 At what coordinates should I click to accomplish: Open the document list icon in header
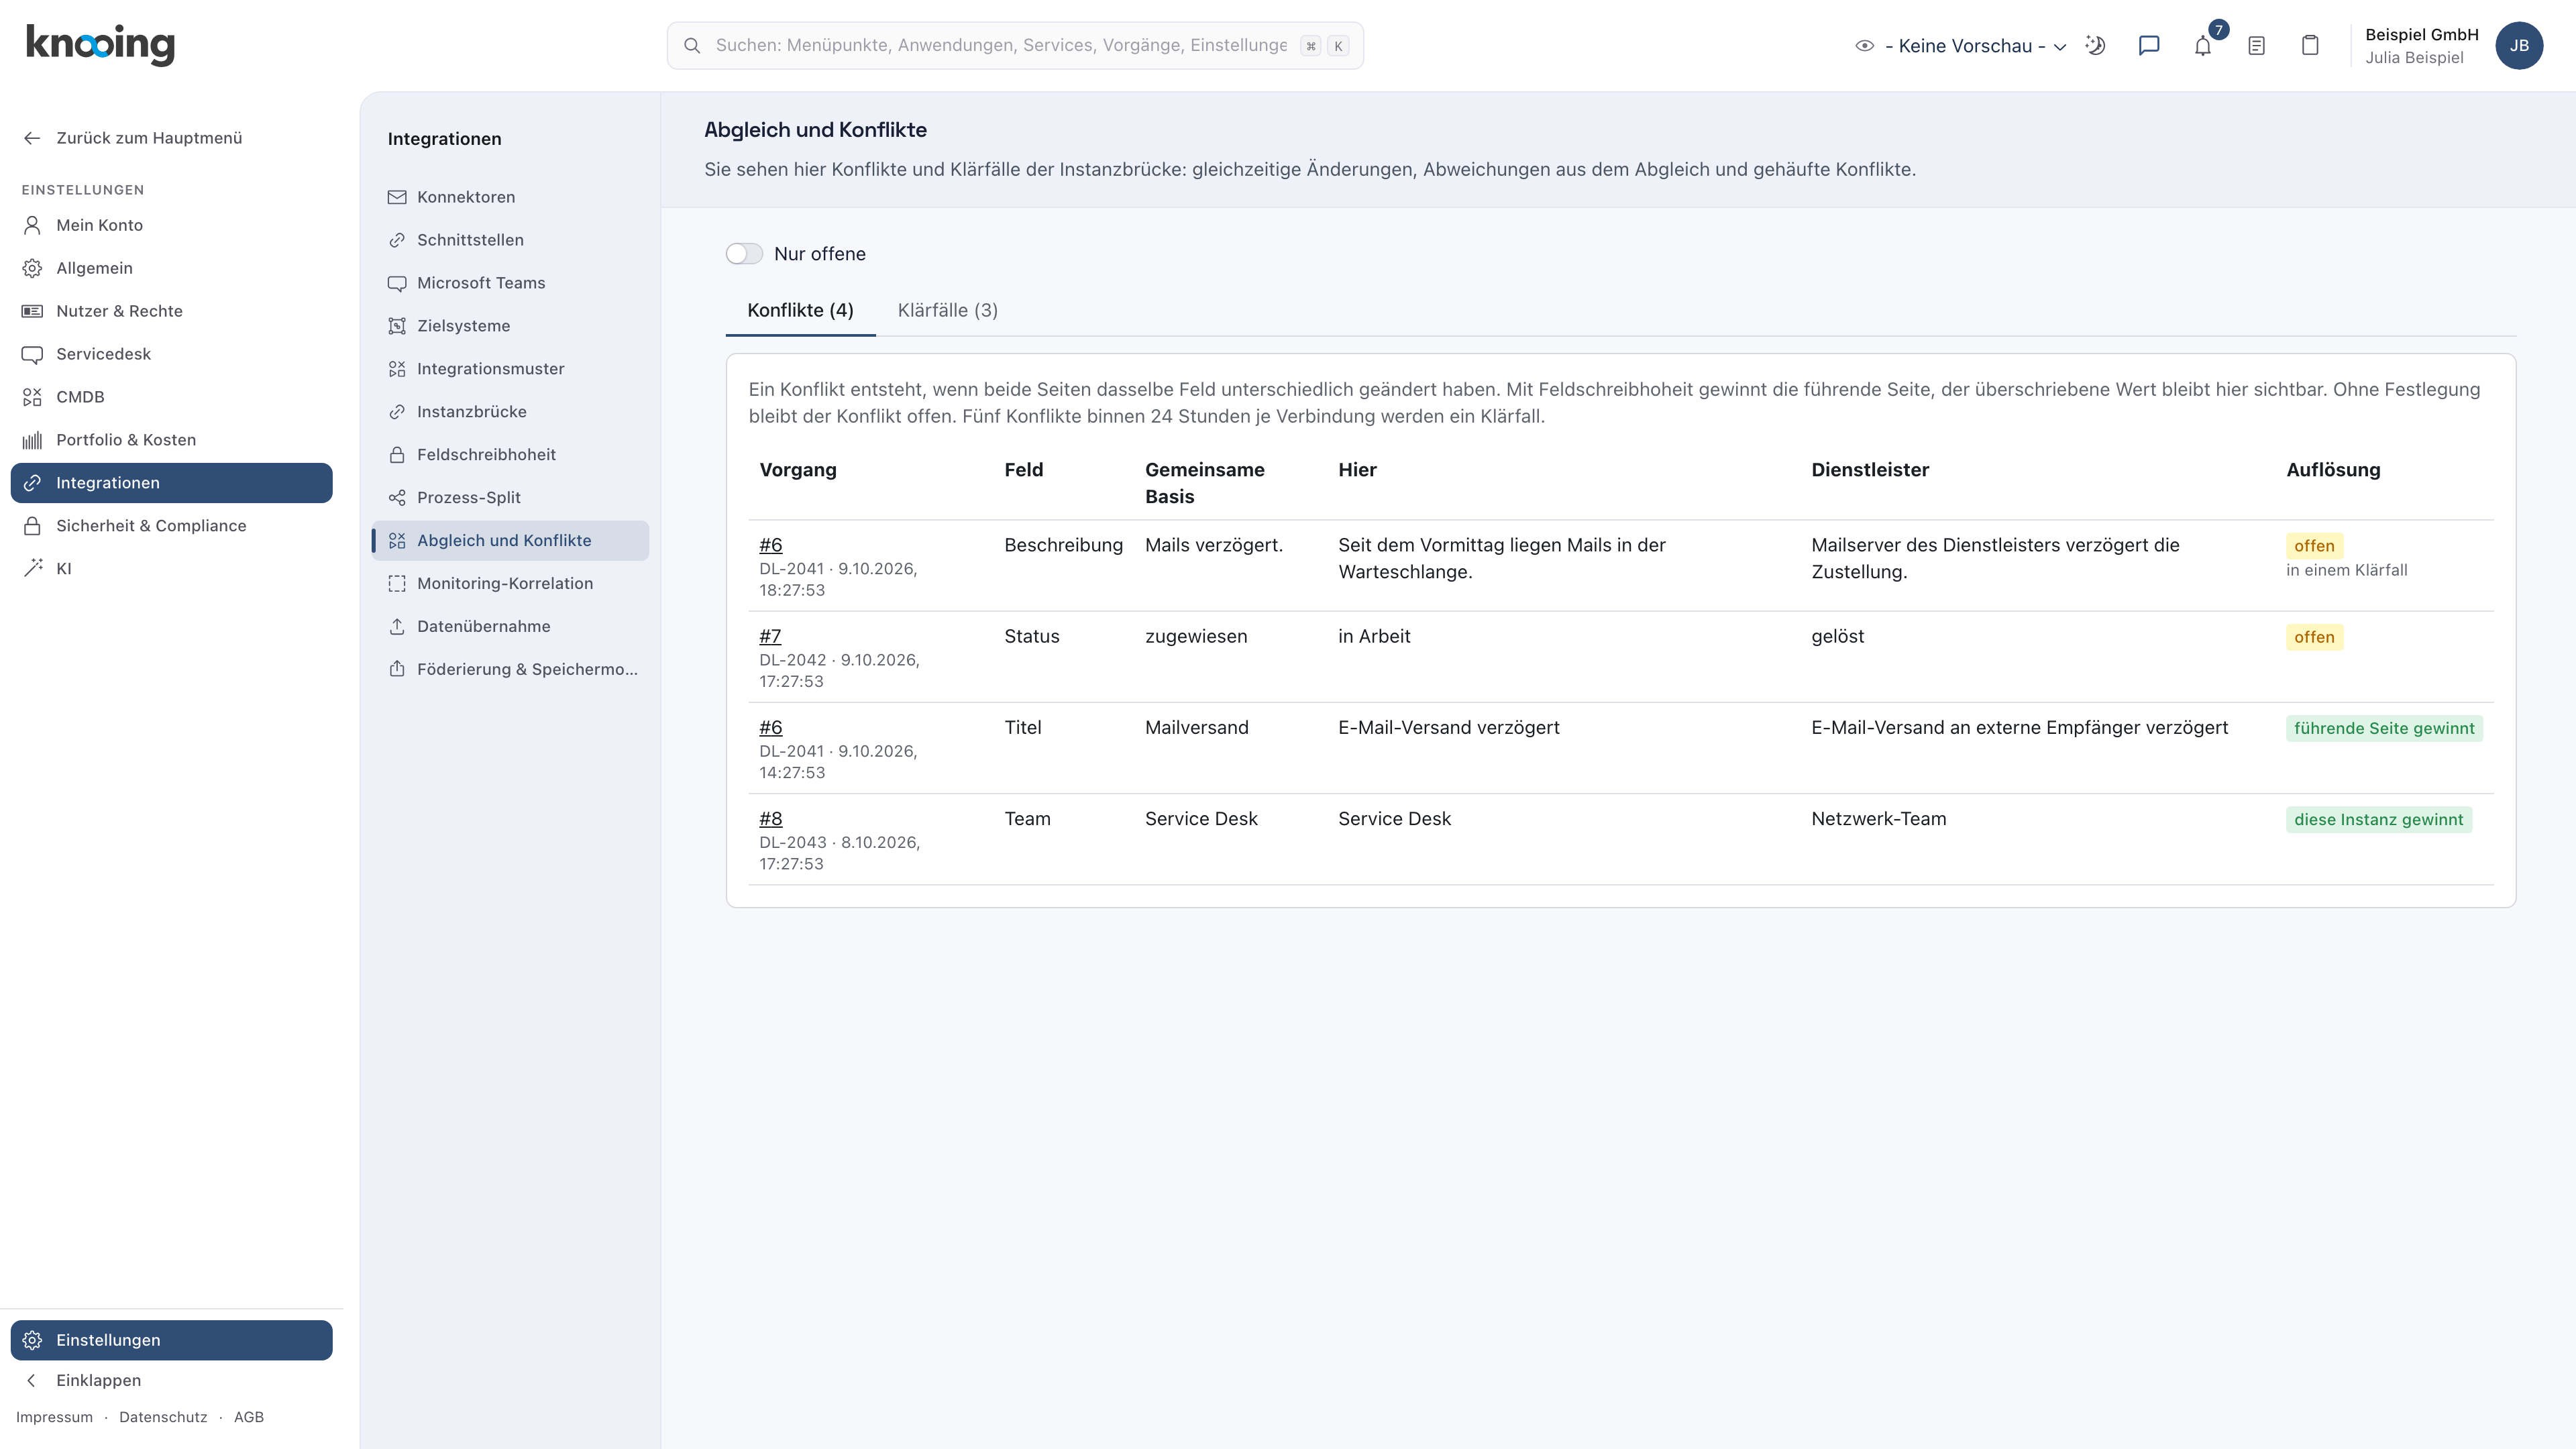click(2256, 46)
